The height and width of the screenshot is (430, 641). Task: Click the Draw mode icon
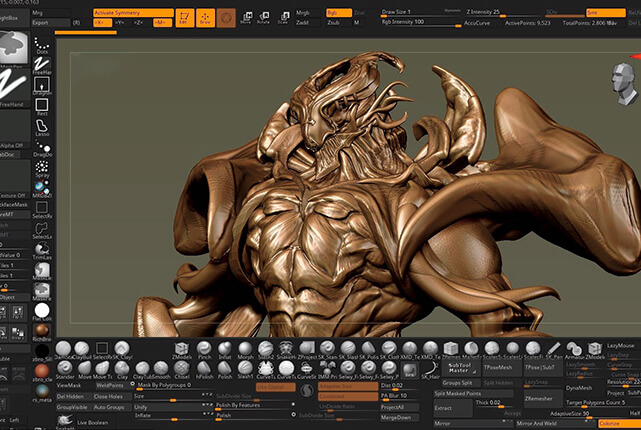207,17
